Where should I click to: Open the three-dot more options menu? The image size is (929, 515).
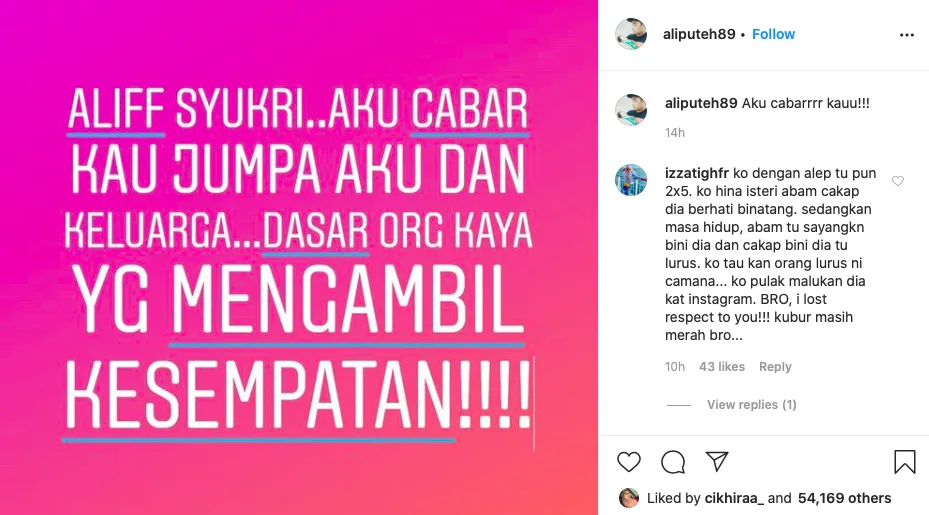[906, 35]
